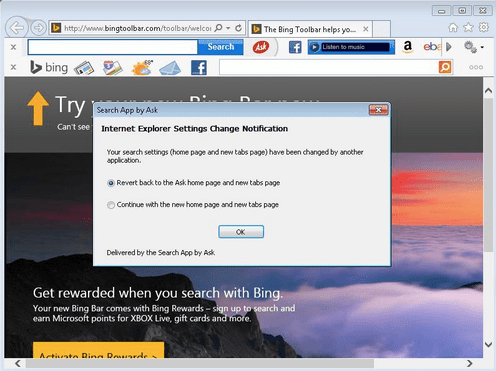Select Revert back to the Ask home page

(193, 183)
